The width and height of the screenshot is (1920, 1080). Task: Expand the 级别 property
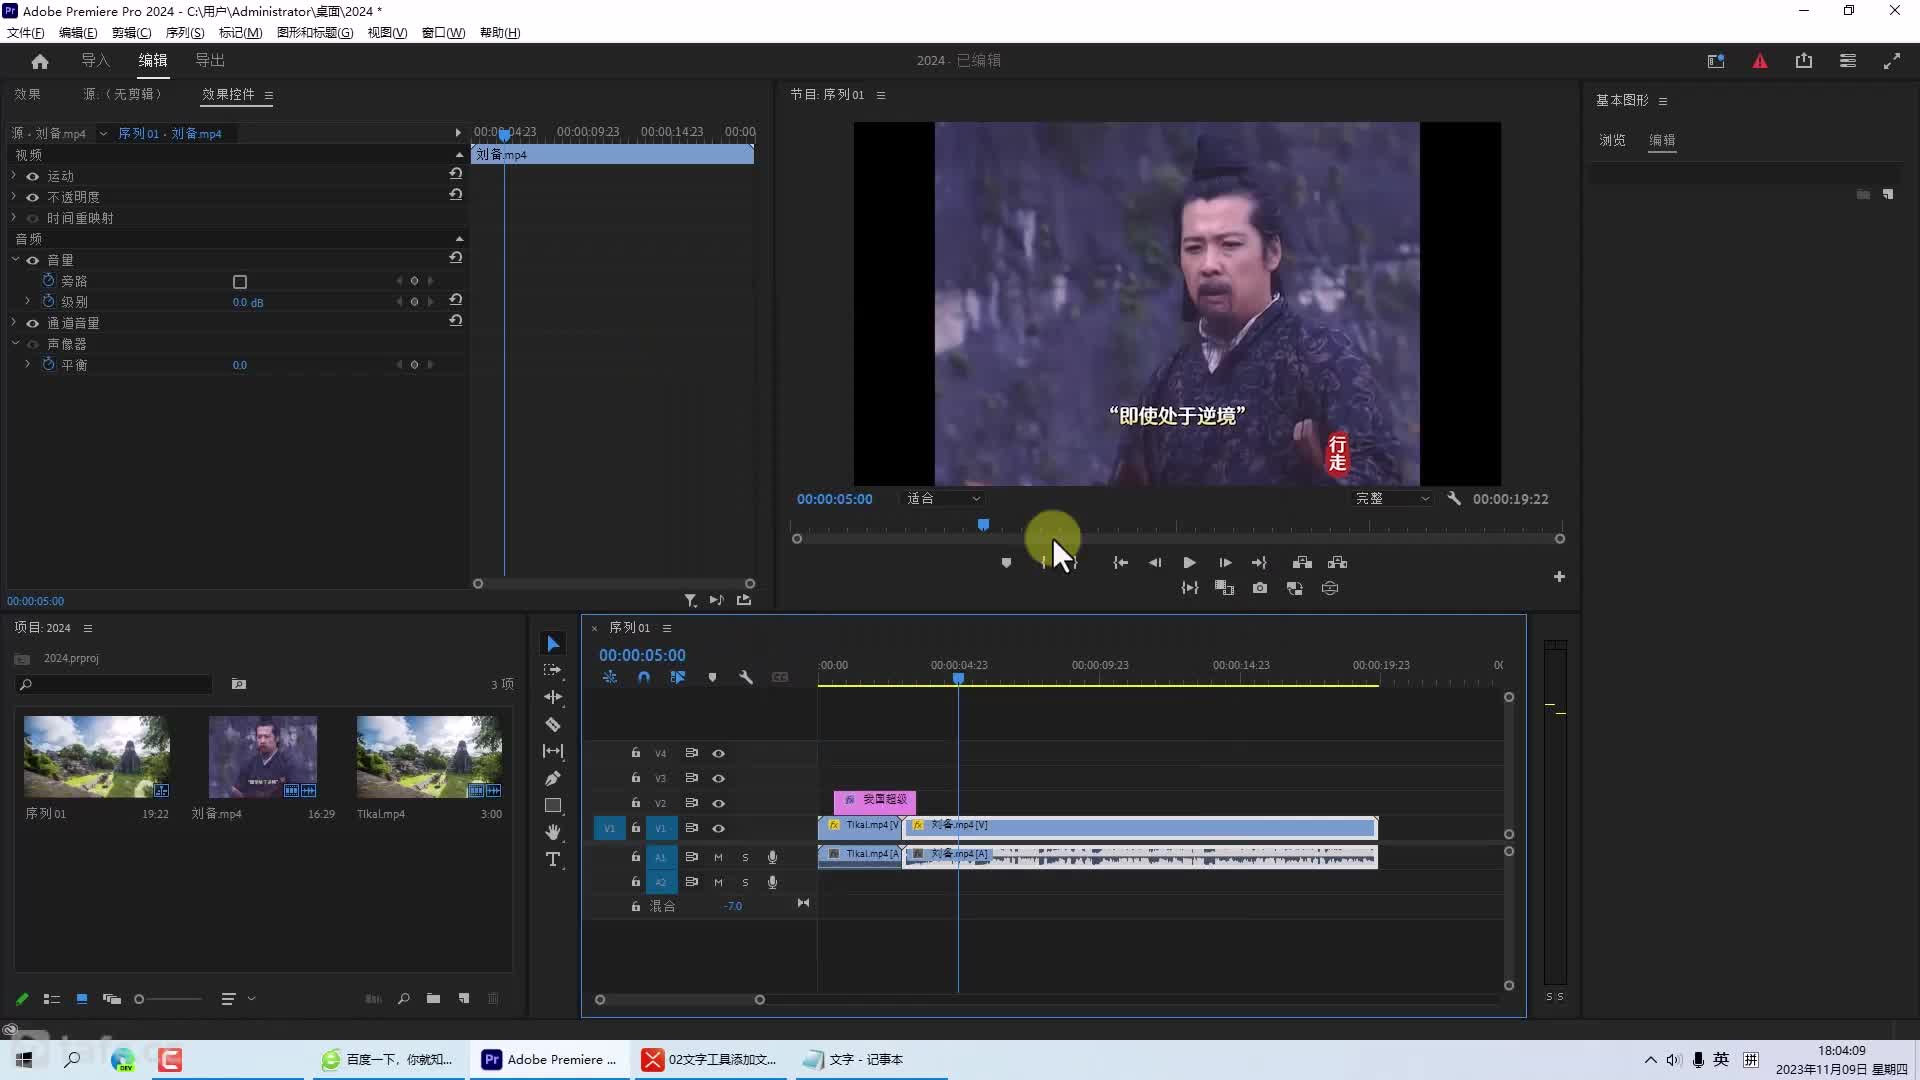tap(28, 301)
